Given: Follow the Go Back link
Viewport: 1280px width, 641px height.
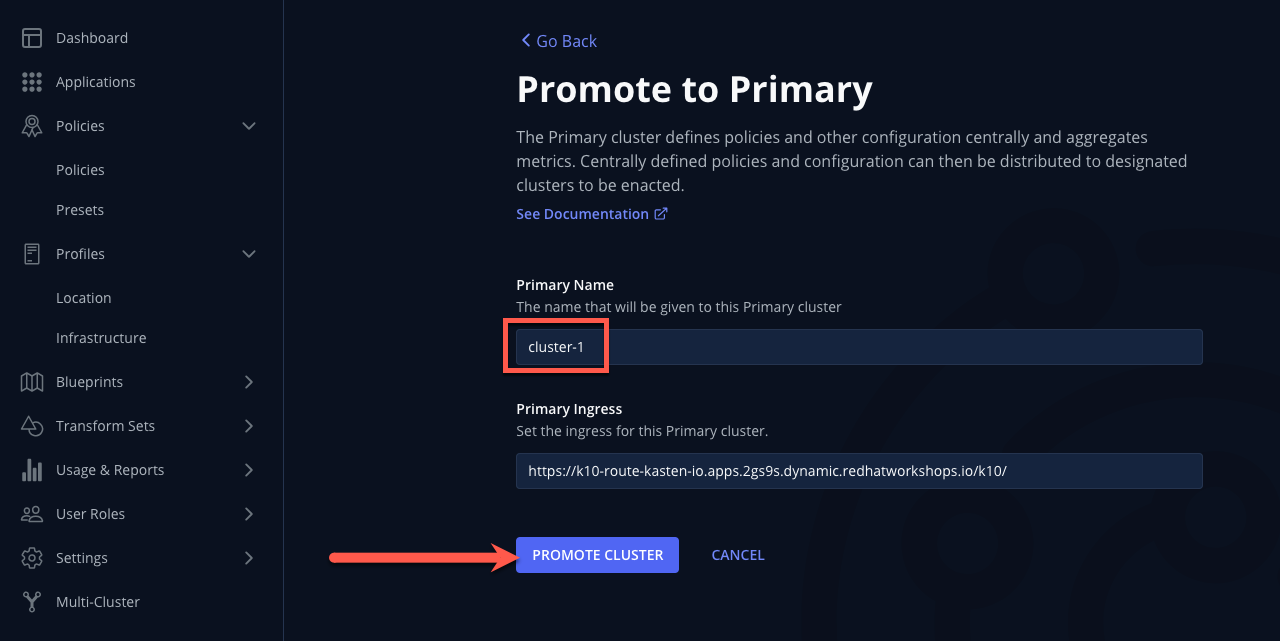Looking at the screenshot, I should [558, 41].
